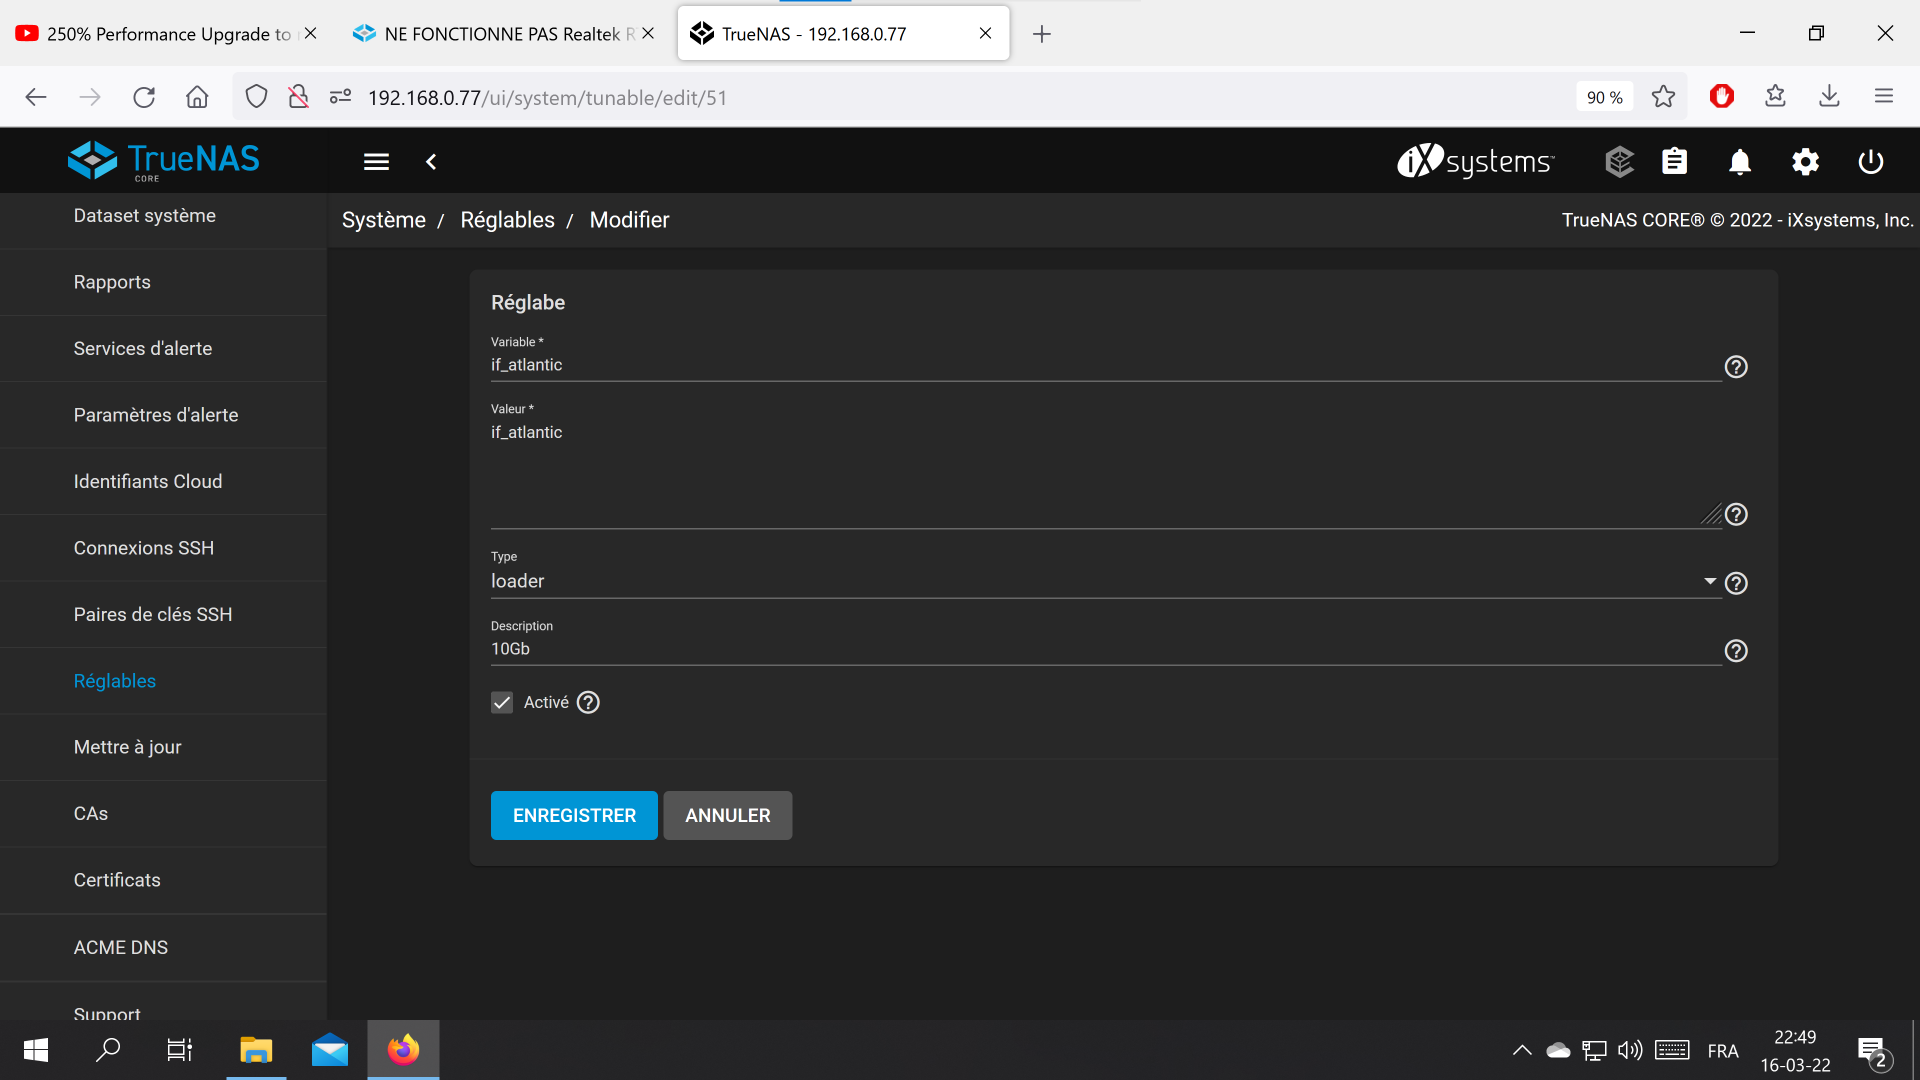Open the Windows notification center
This screenshot has height=1080, width=1920.
pos(1874,1051)
